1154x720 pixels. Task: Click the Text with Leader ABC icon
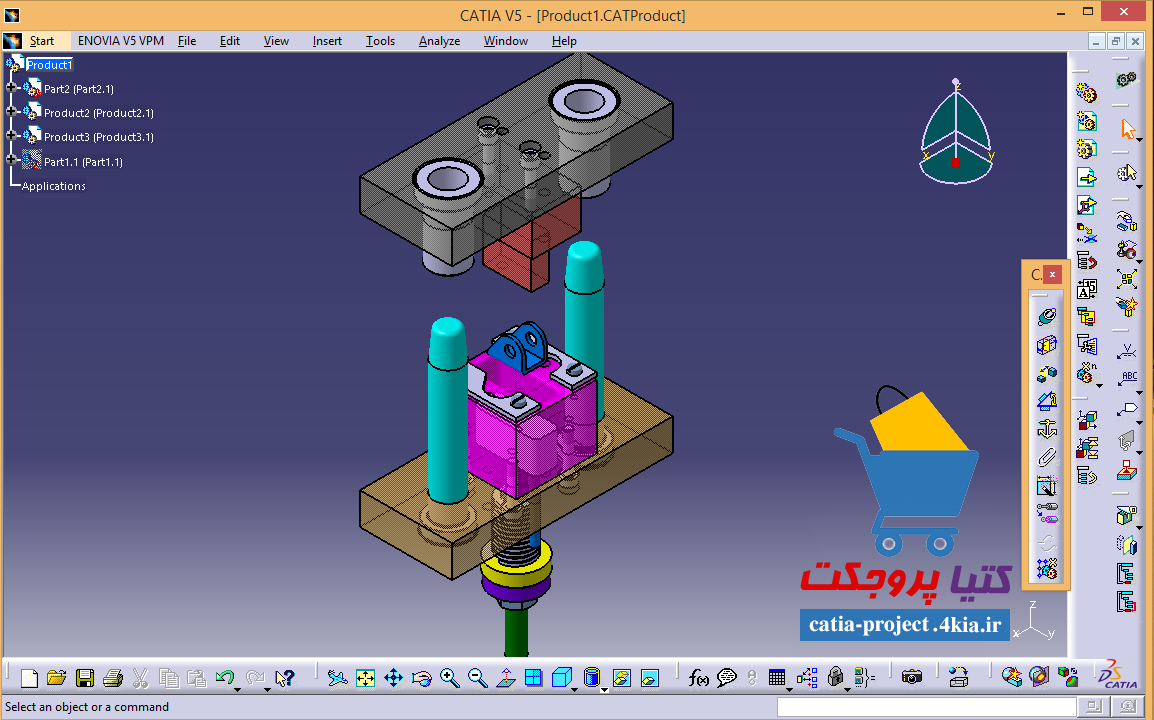point(1129,378)
